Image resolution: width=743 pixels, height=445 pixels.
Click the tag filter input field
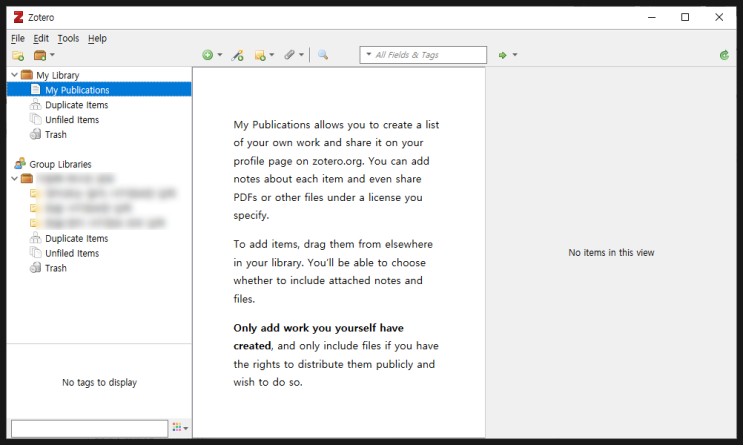(90, 428)
